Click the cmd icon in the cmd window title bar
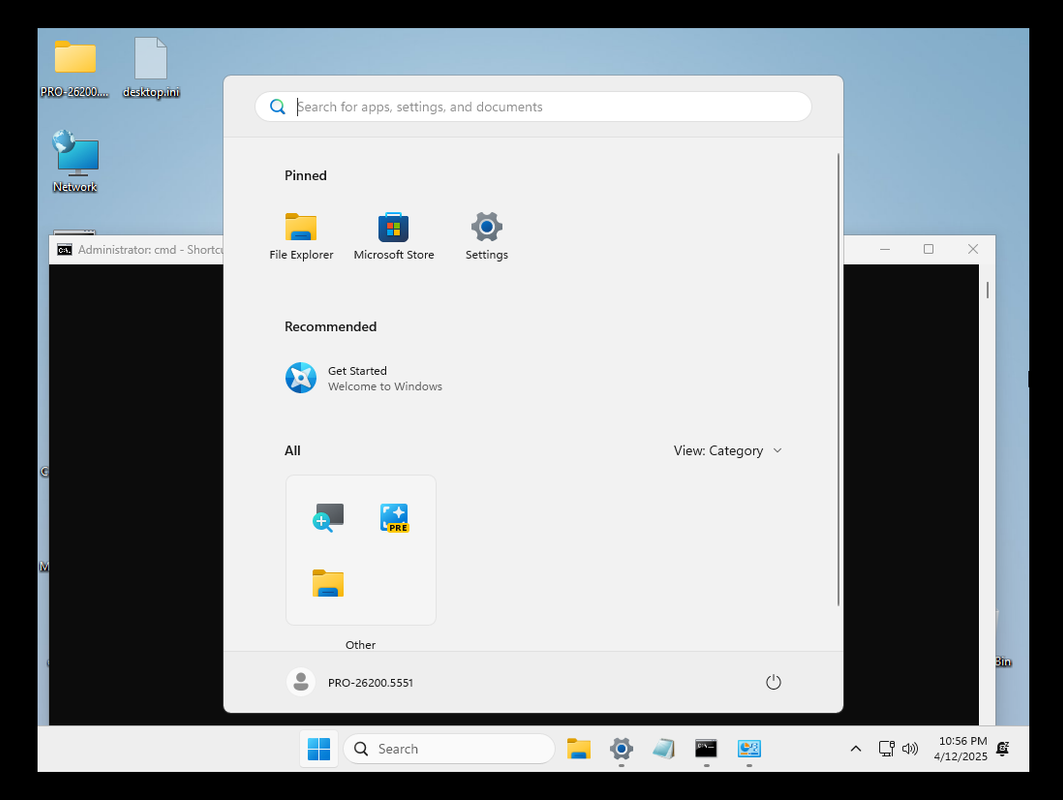The height and width of the screenshot is (800, 1063). pyautogui.click(x=64, y=249)
